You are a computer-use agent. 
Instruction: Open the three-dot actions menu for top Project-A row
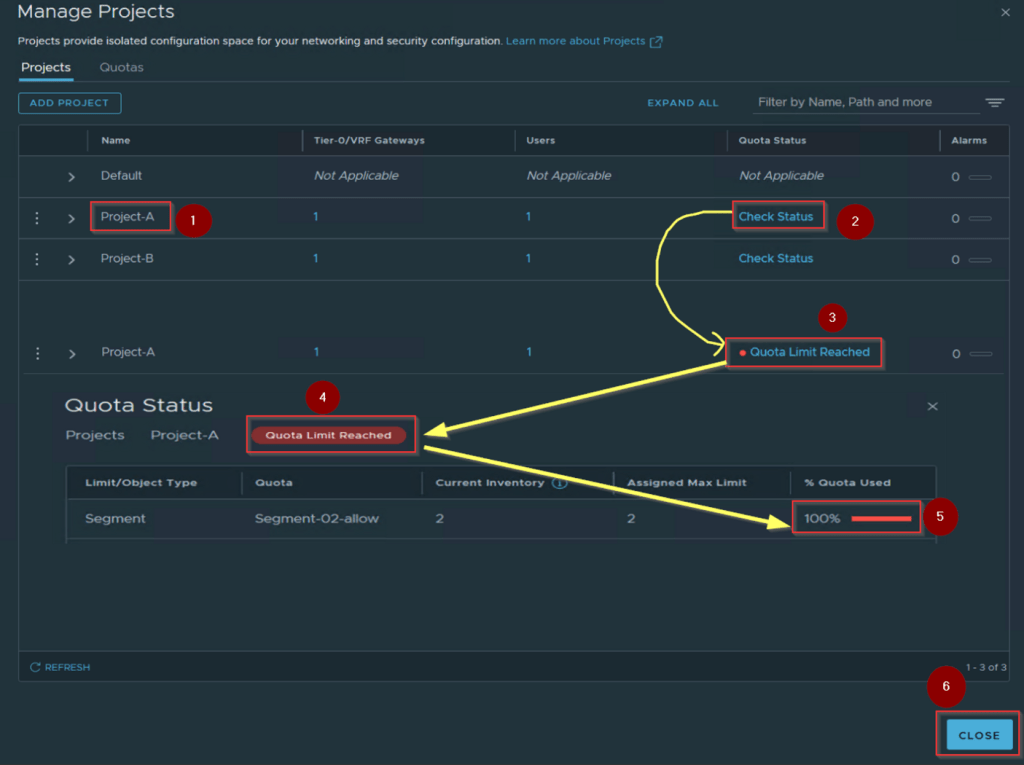(x=37, y=217)
